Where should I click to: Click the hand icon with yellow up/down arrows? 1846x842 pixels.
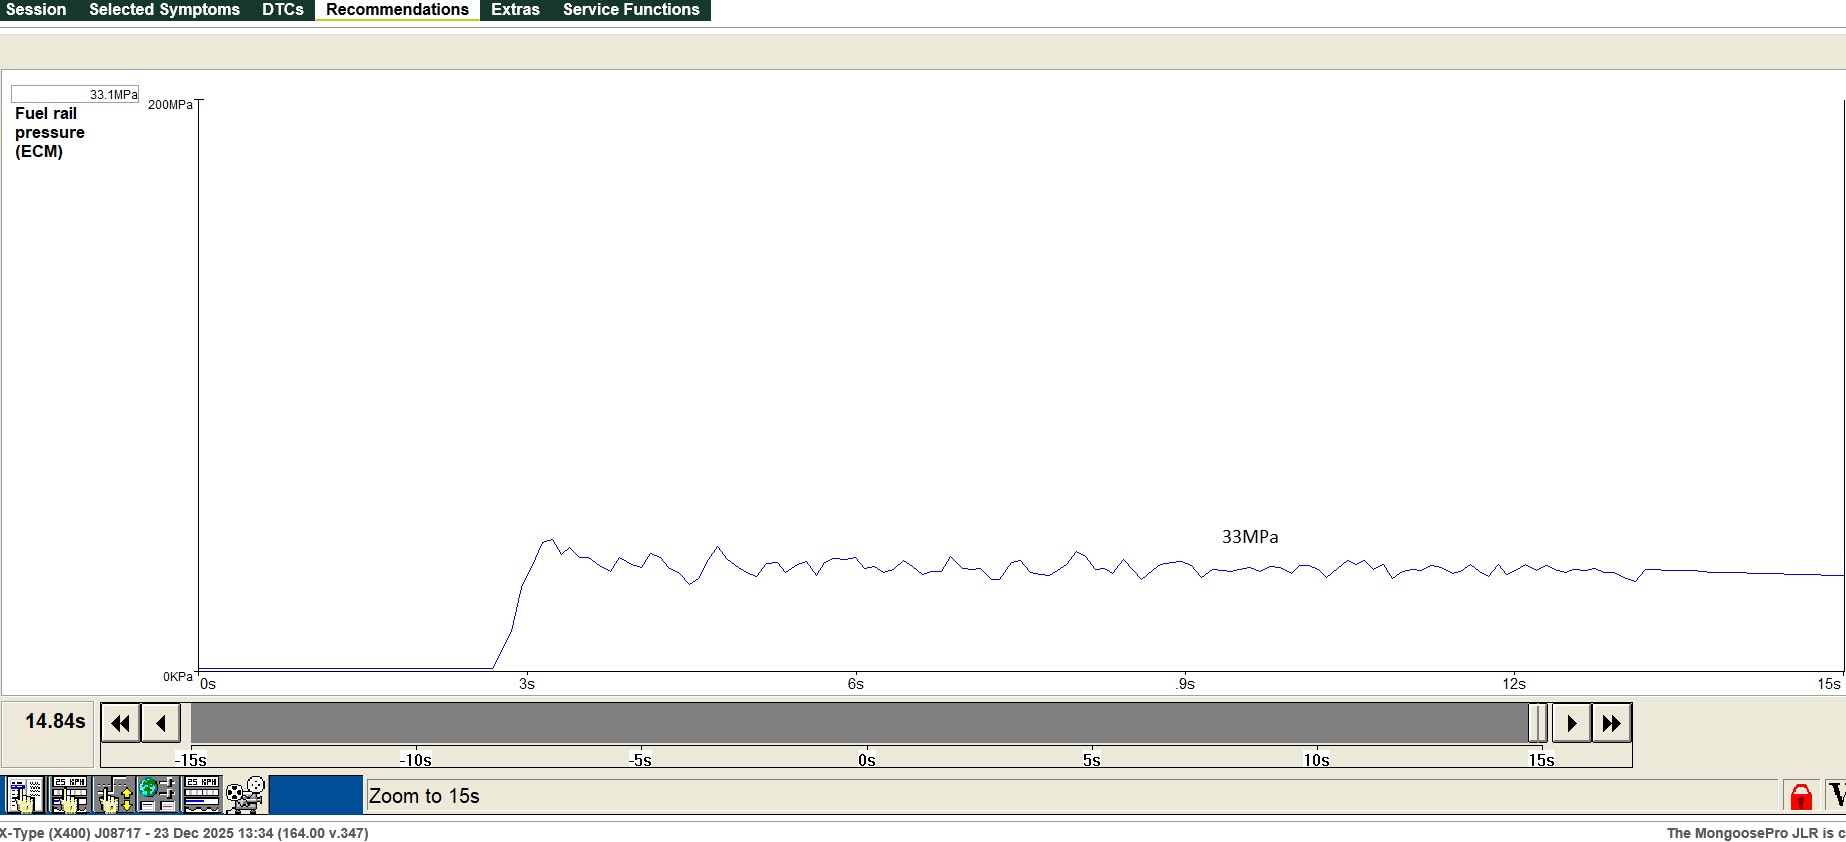pyautogui.click(x=114, y=795)
